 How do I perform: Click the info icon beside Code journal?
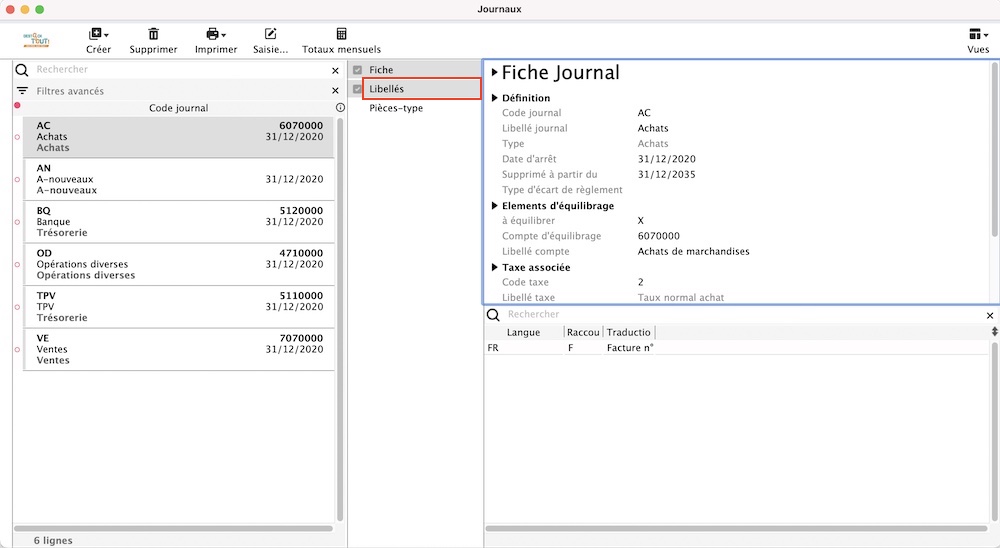pyautogui.click(x=341, y=107)
